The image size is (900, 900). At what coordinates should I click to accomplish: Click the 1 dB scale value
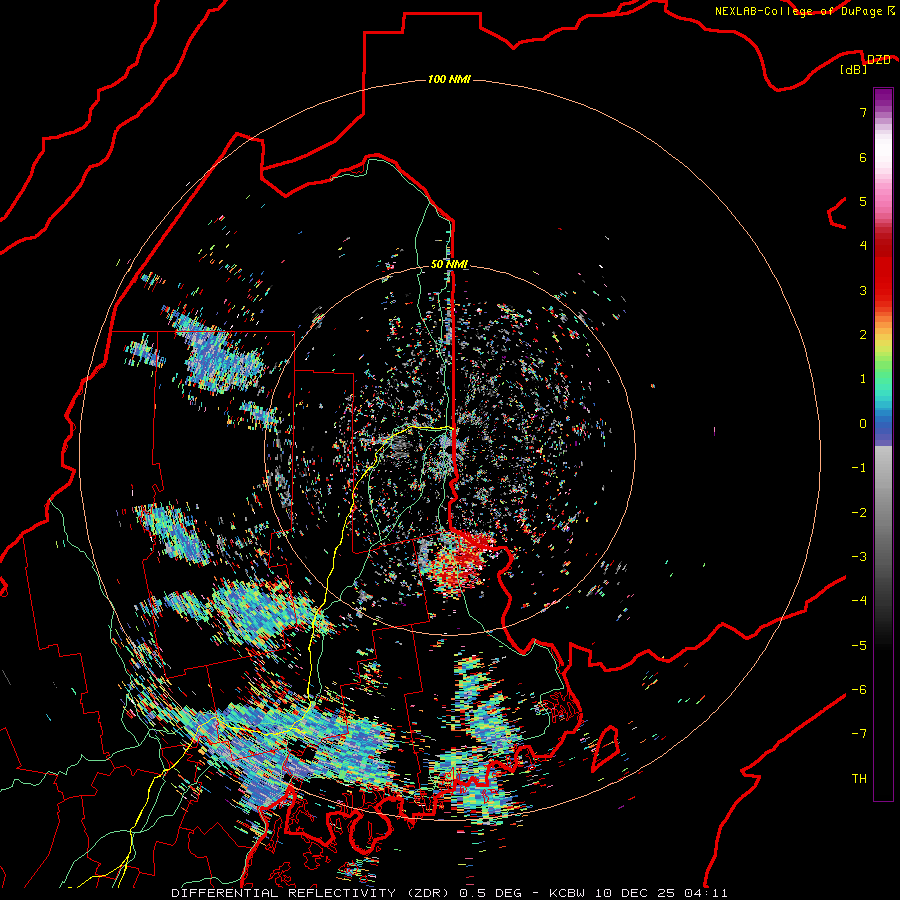[863, 379]
